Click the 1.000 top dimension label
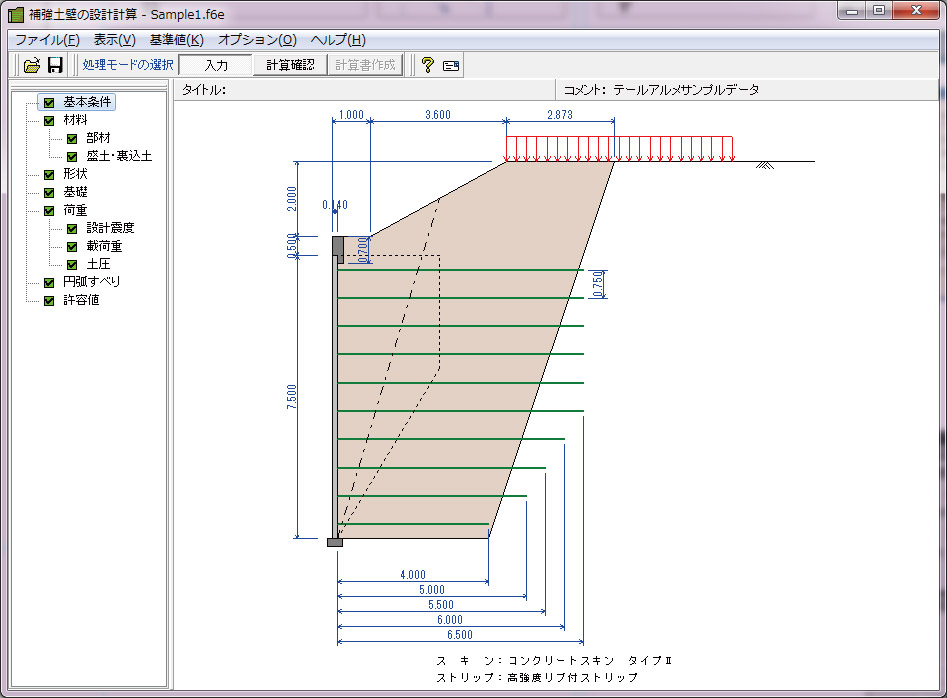Screen dimensions: 947x698 coord(351,115)
